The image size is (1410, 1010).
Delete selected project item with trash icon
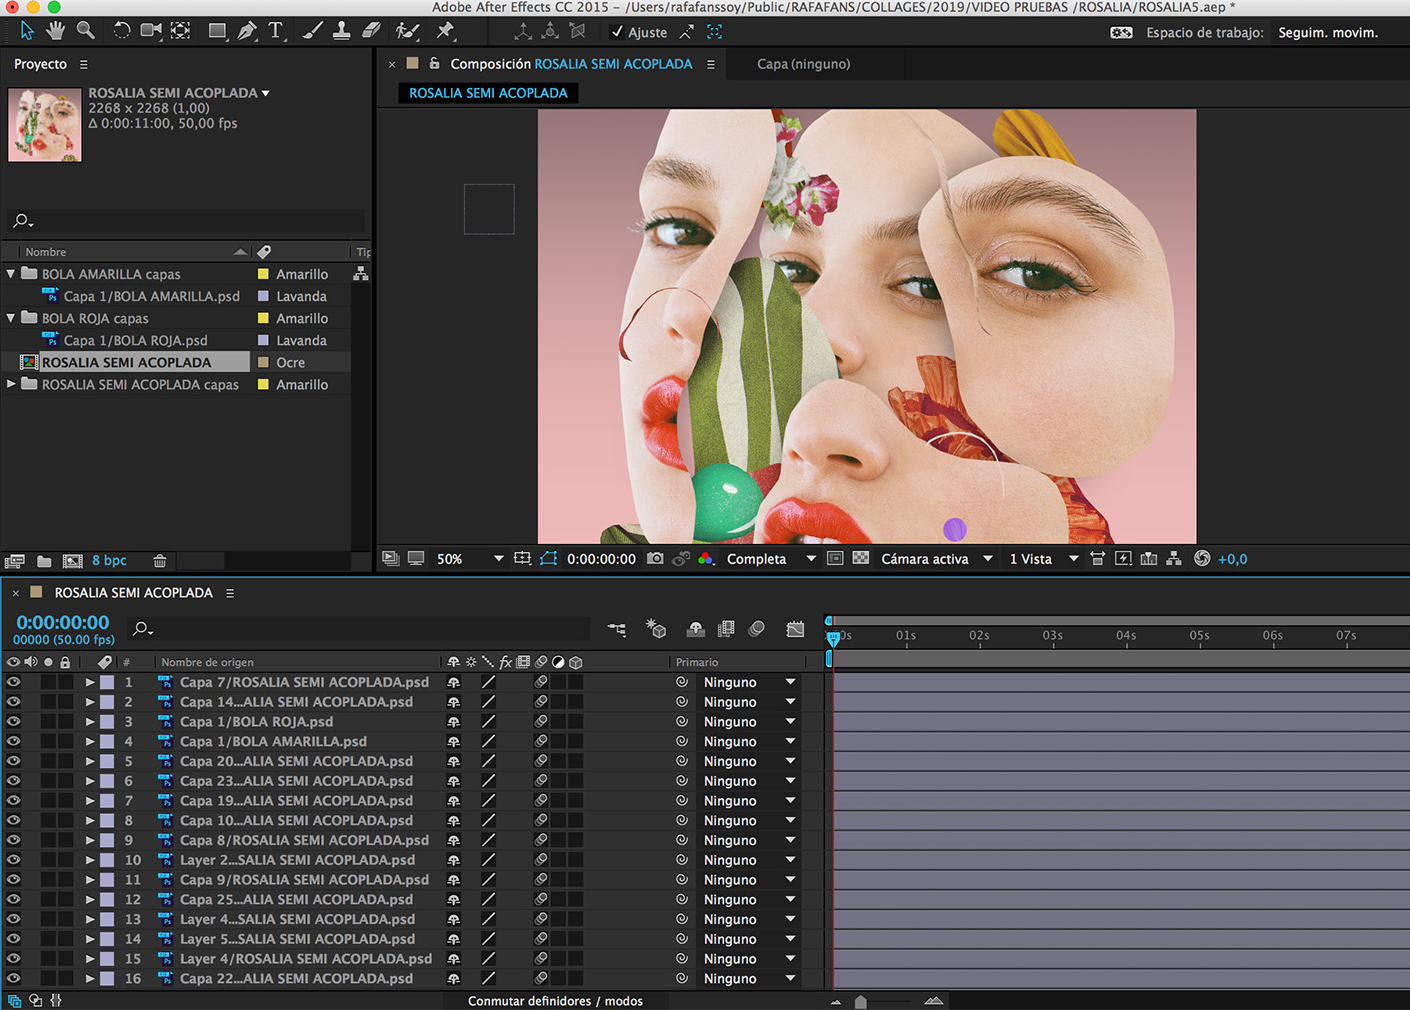[160, 561]
